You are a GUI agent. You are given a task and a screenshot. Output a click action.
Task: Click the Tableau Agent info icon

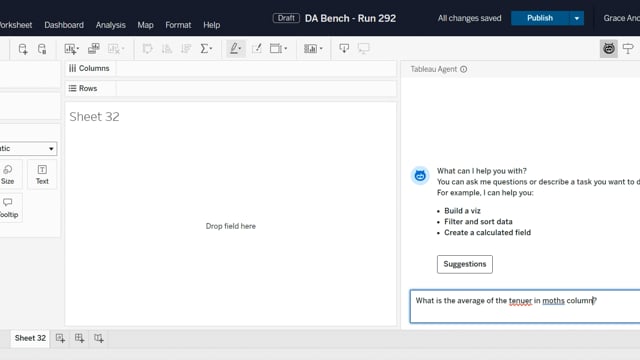pos(464,69)
